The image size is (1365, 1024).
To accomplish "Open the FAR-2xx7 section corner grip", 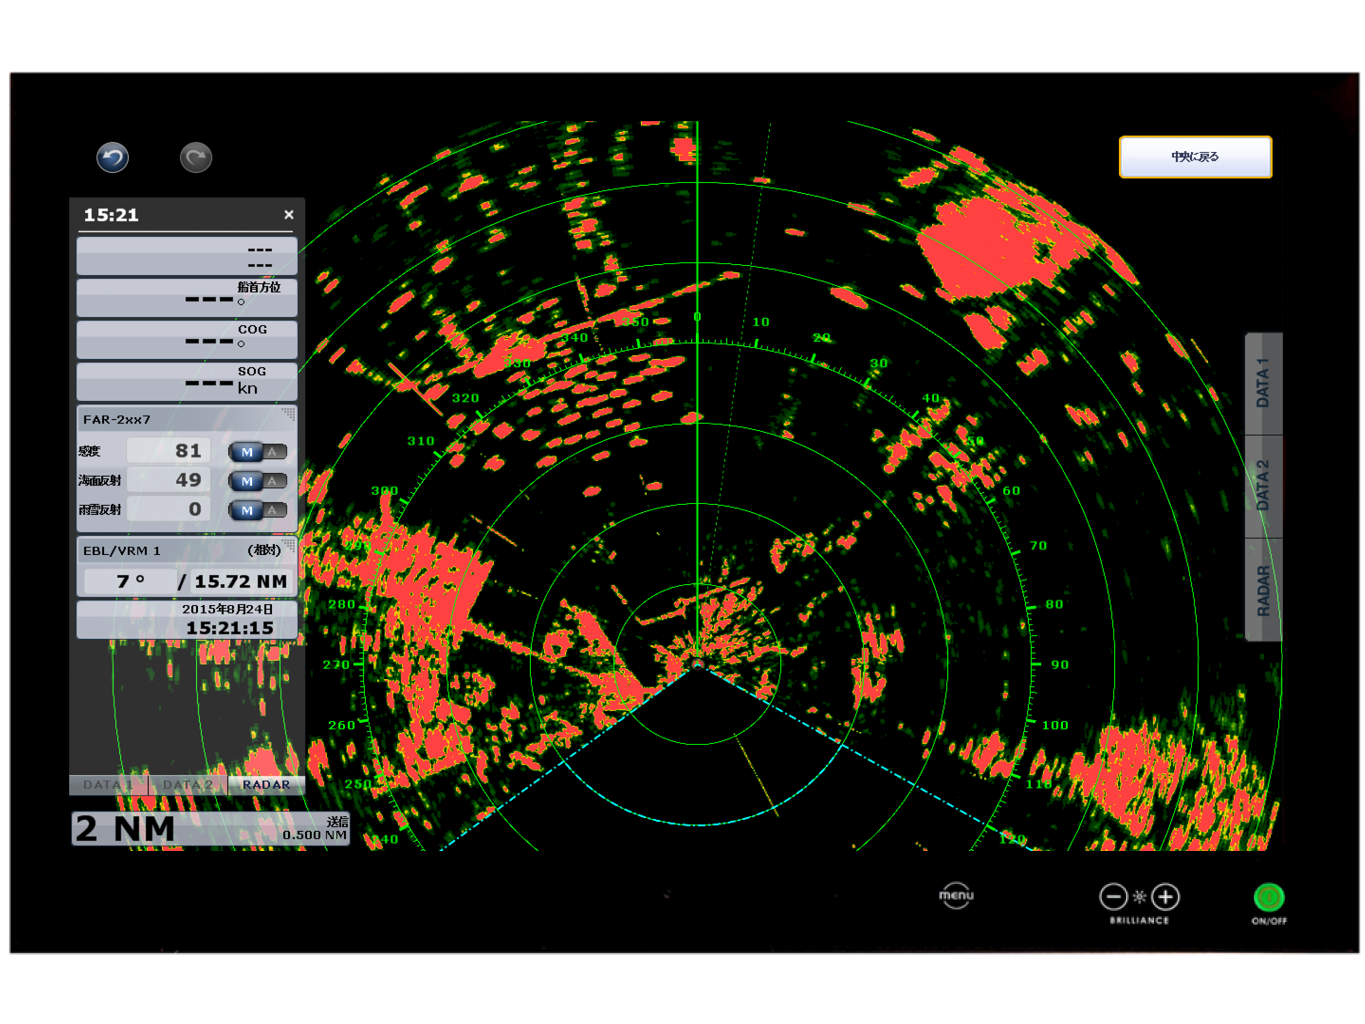I will [289, 413].
